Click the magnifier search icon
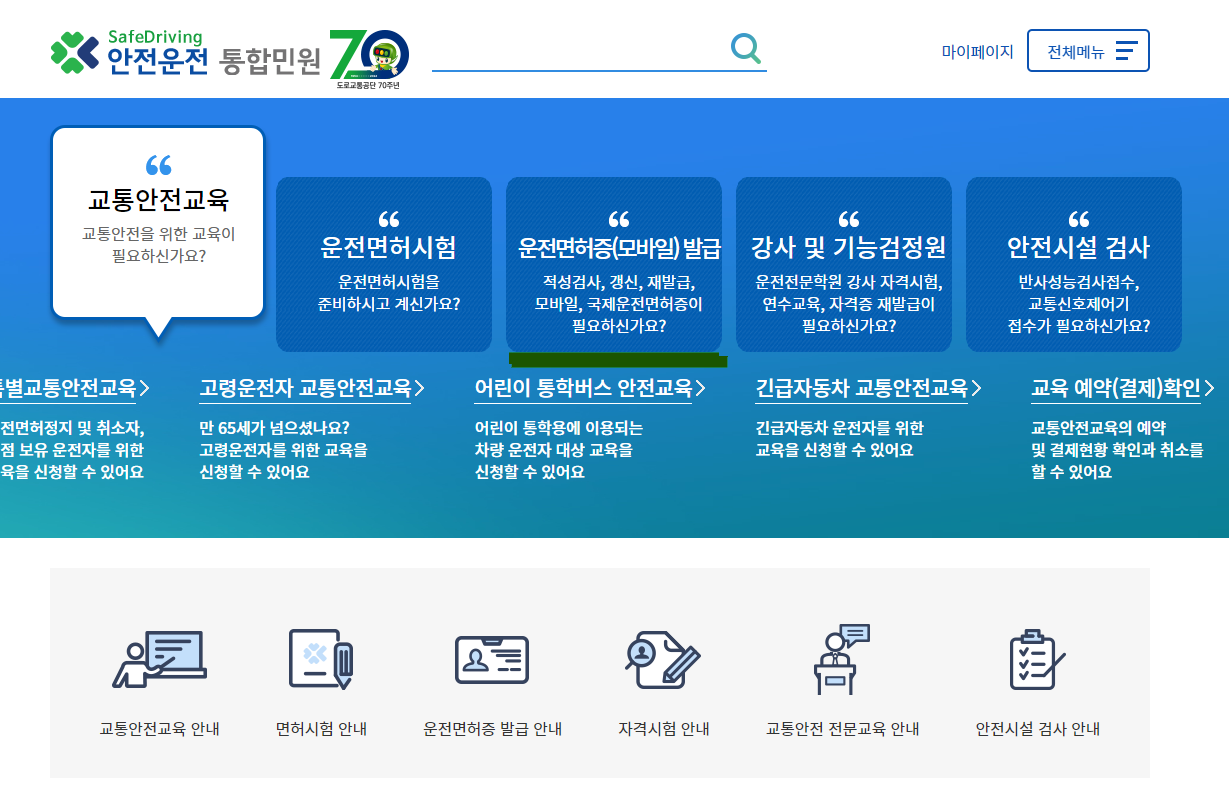The height and width of the screenshot is (806, 1229). click(746, 48)
